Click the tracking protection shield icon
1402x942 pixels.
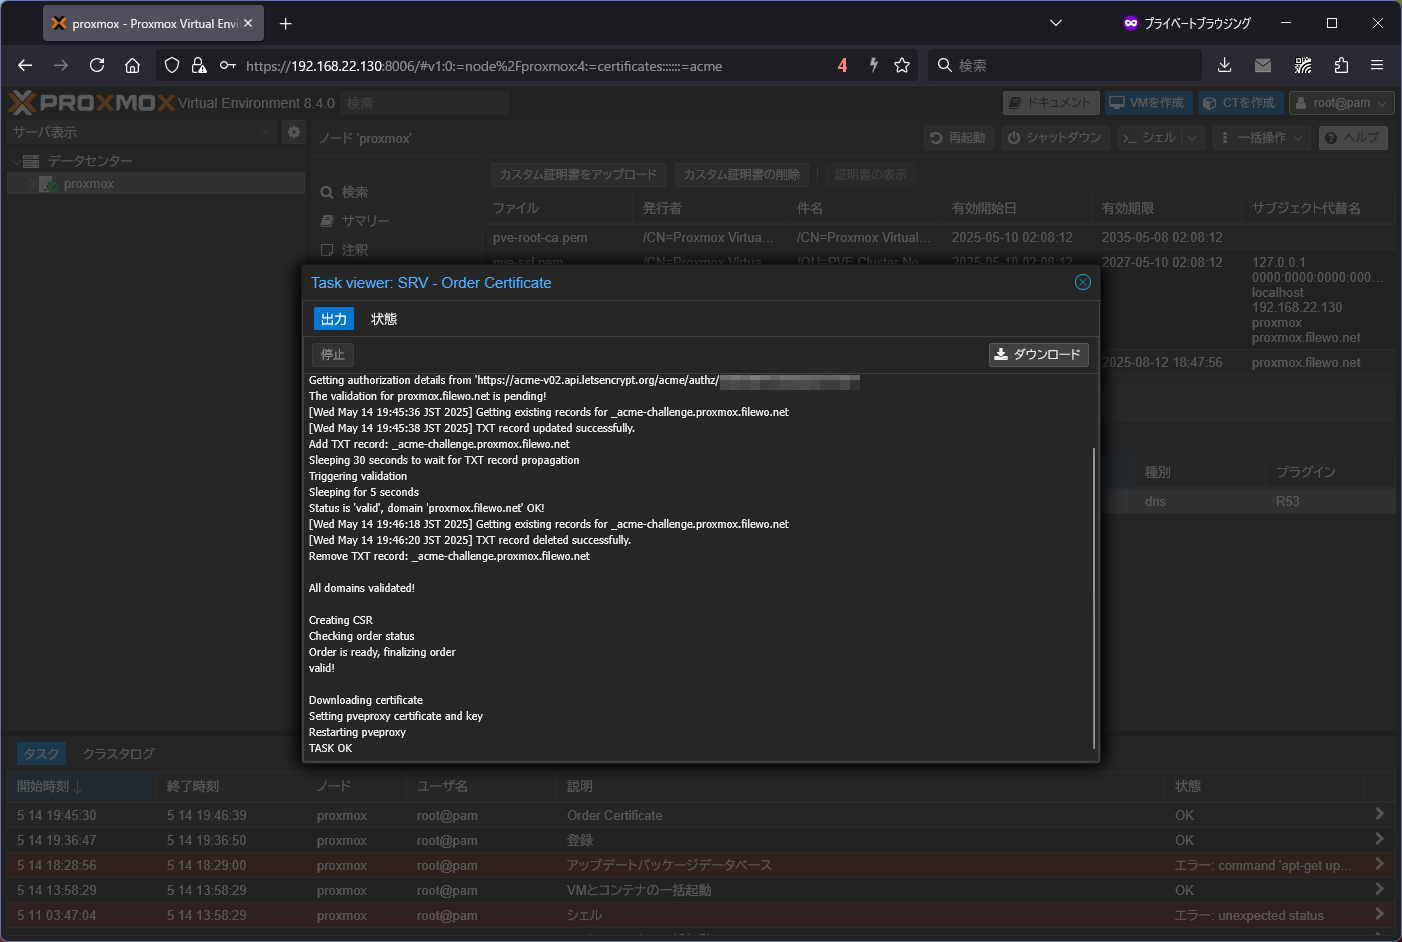pyautogui.click(x=172, y=65)
